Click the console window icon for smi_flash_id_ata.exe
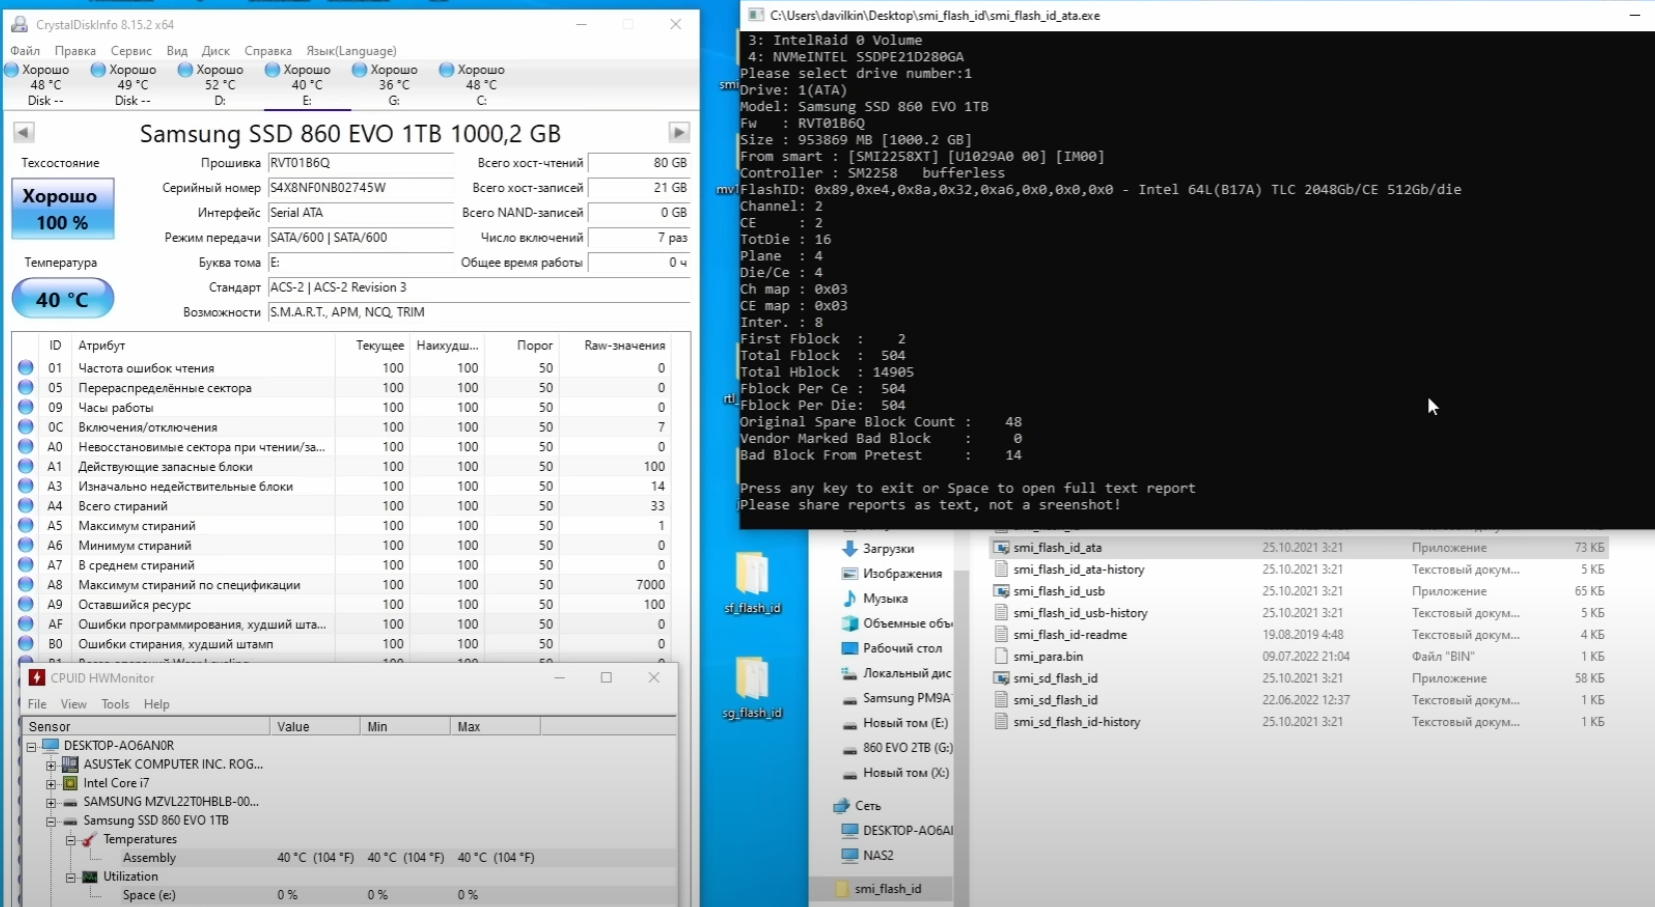Image resolution: width=1655 pixels, height=907 pixels. tap(756, 15)
